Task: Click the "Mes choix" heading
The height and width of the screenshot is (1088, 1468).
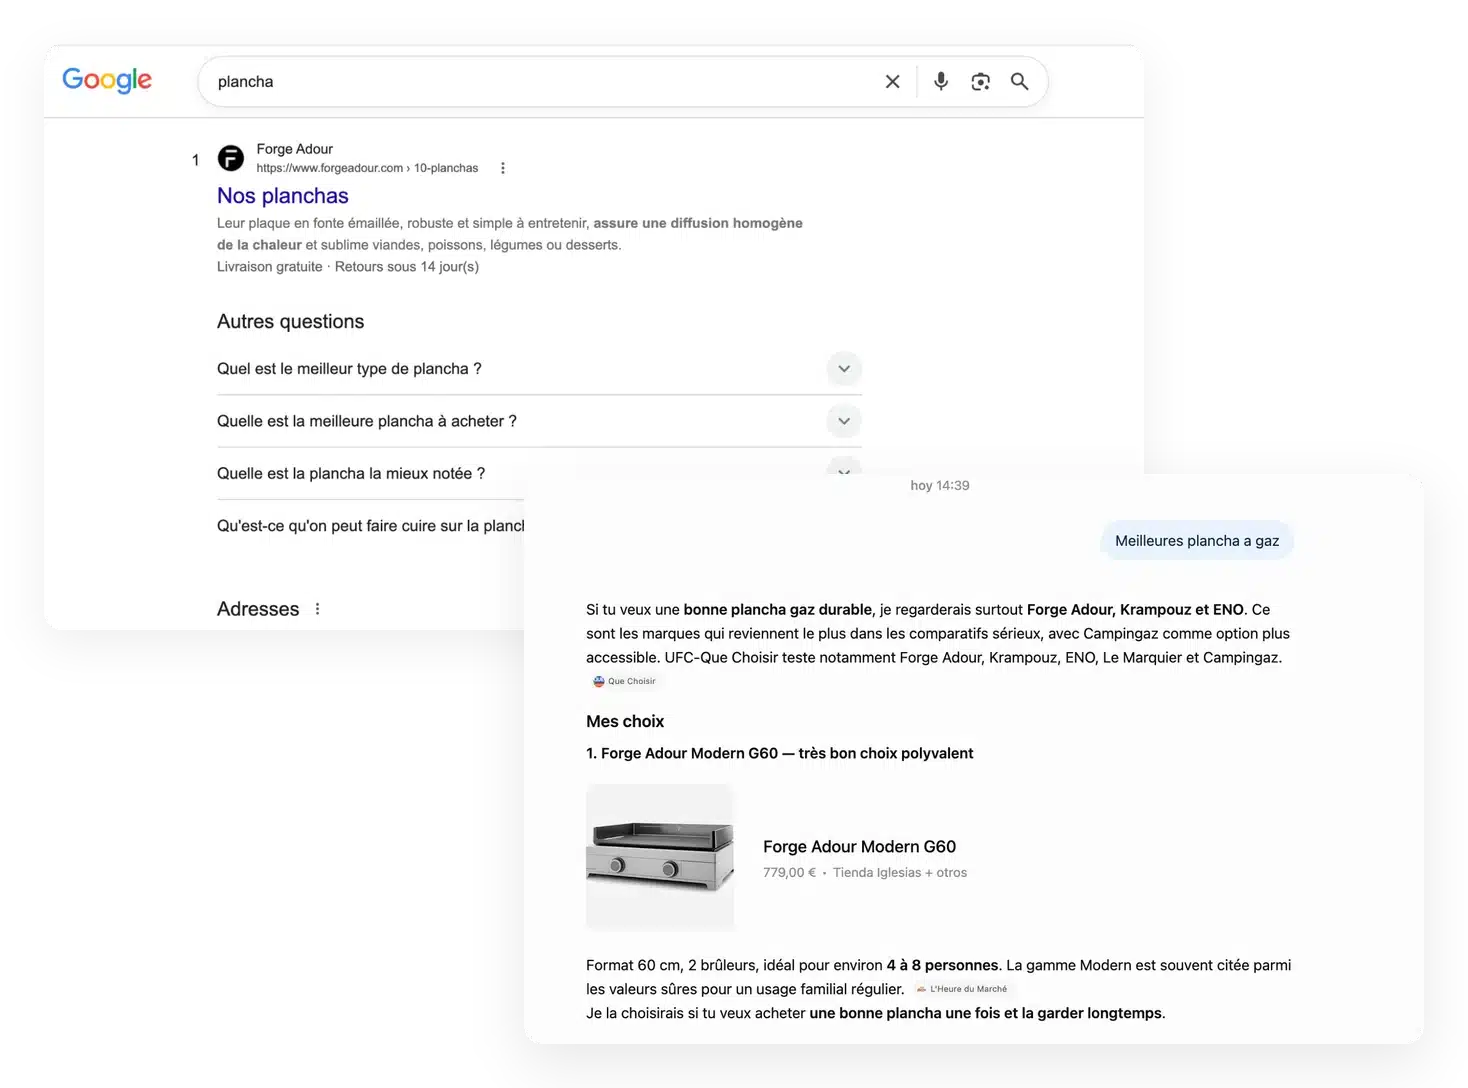Action: 625,721
